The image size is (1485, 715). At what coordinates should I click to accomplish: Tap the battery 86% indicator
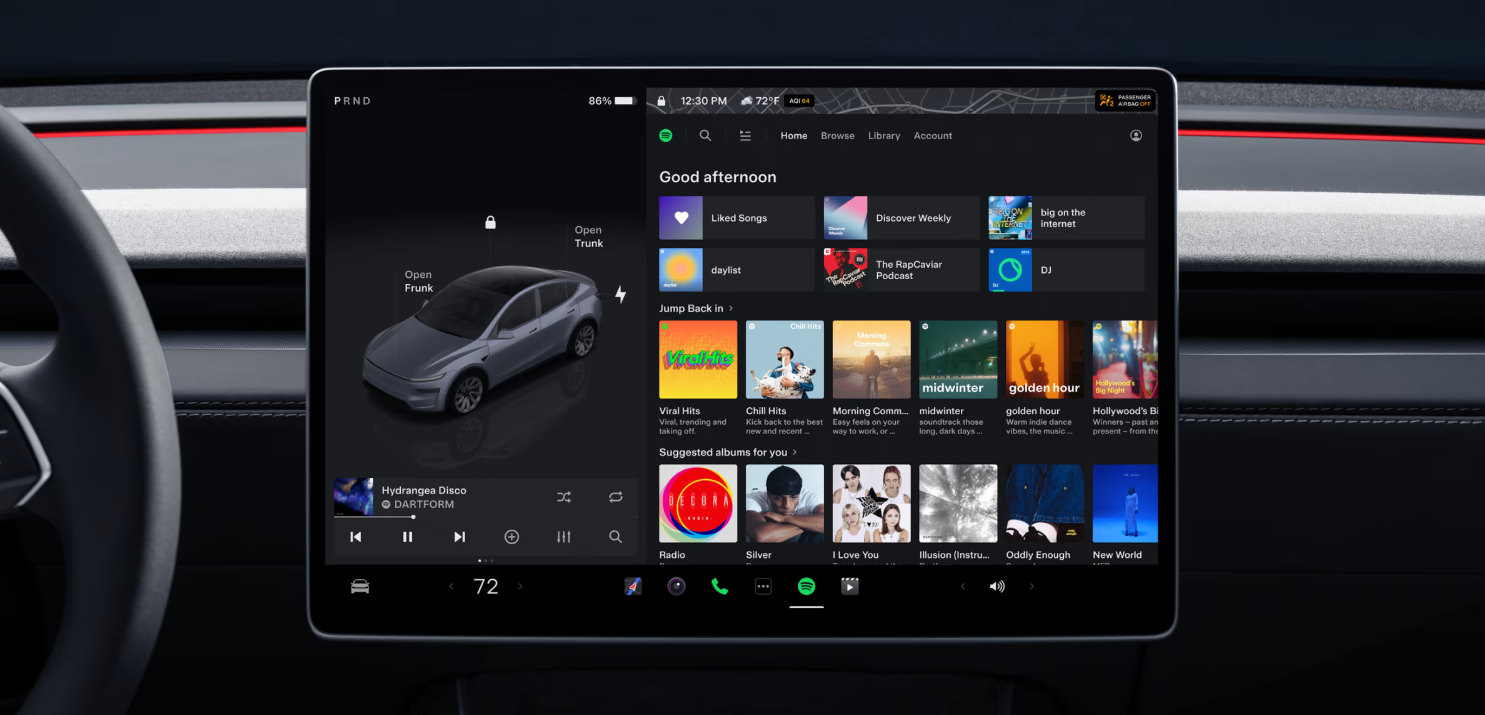pyautogui.click(x=612, y=101)
